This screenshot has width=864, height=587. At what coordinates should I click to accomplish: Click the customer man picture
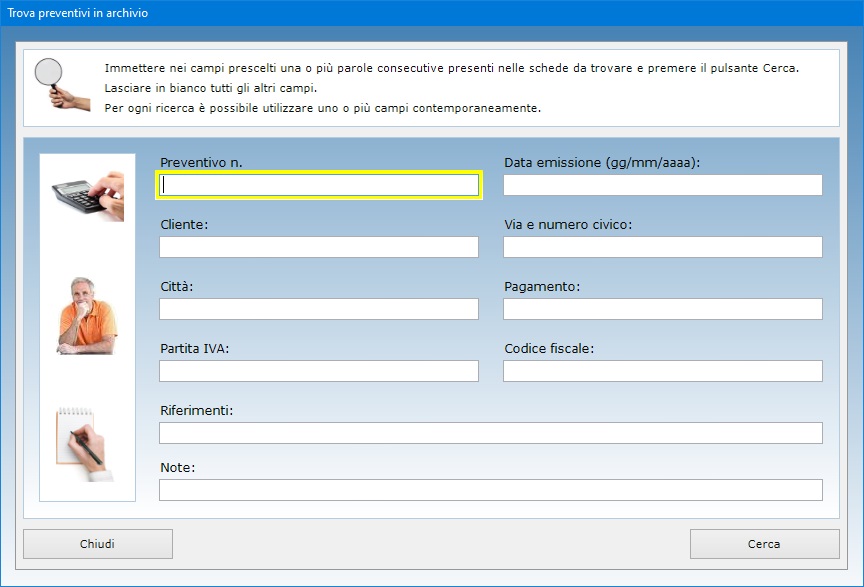coord(87,315)
